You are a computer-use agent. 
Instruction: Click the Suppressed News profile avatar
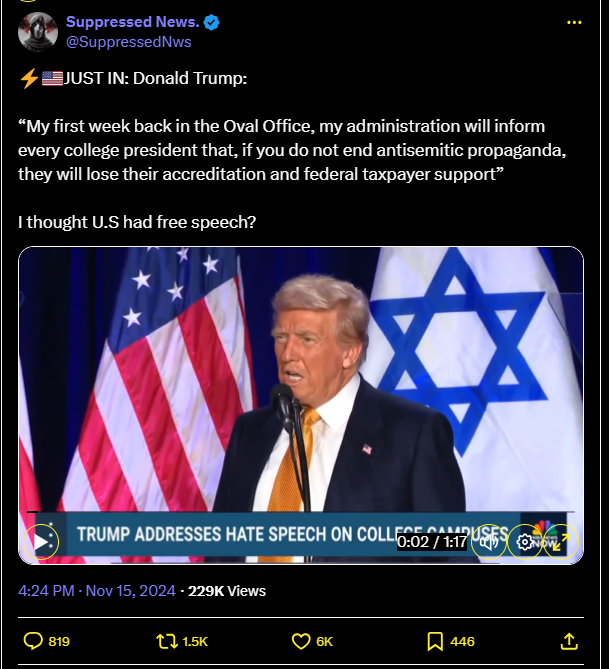(x=38, y=32)
